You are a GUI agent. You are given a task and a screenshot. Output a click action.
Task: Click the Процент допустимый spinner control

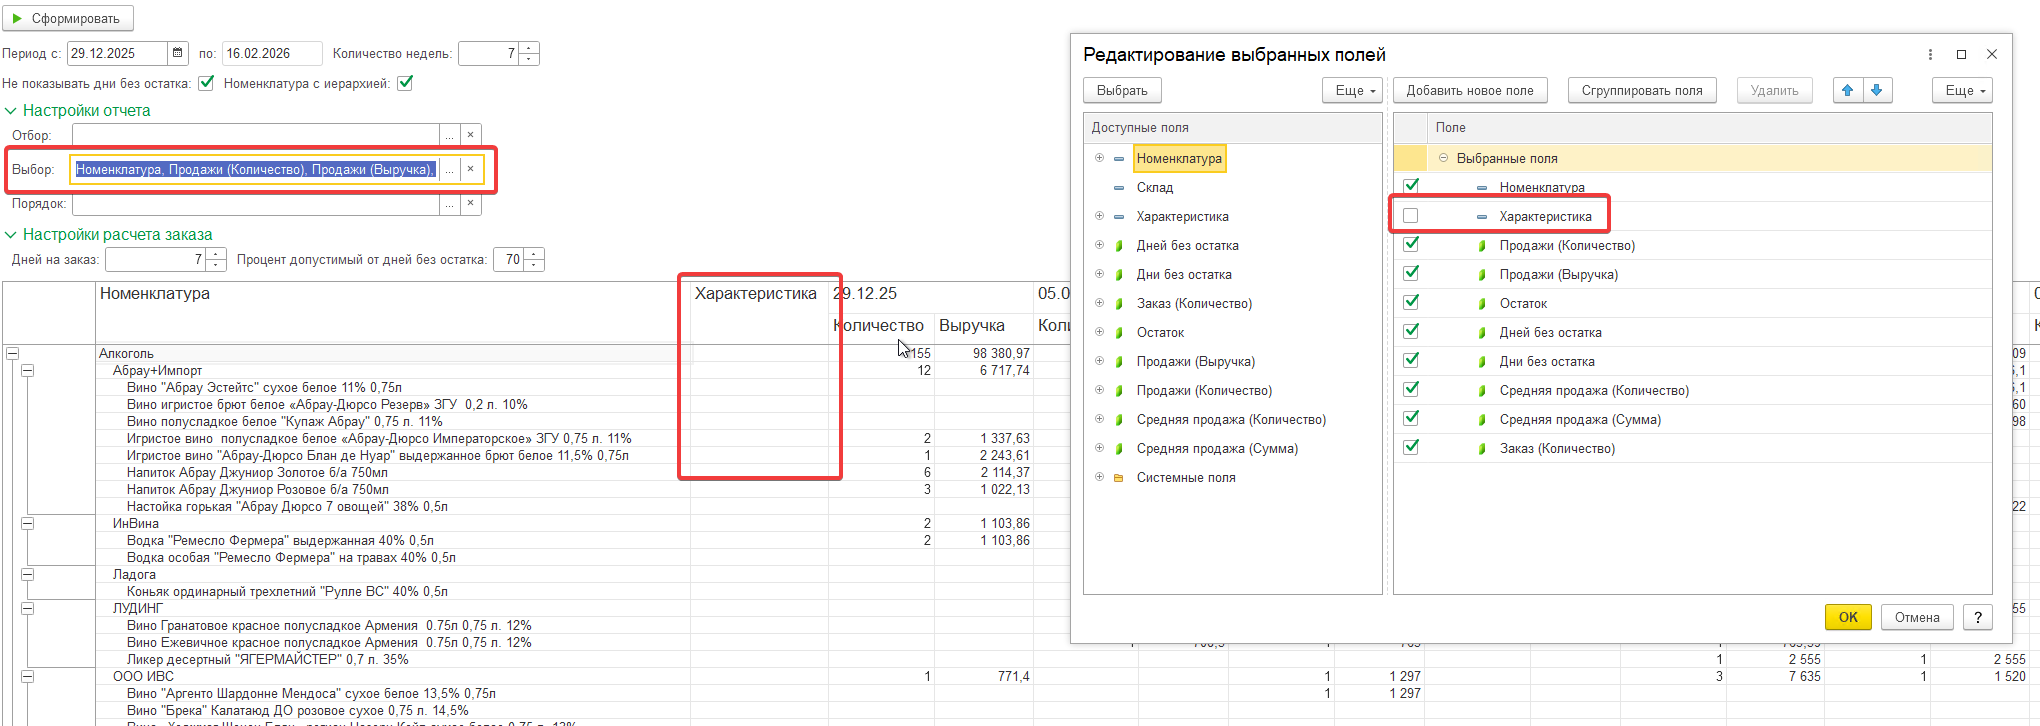[534, 260]
